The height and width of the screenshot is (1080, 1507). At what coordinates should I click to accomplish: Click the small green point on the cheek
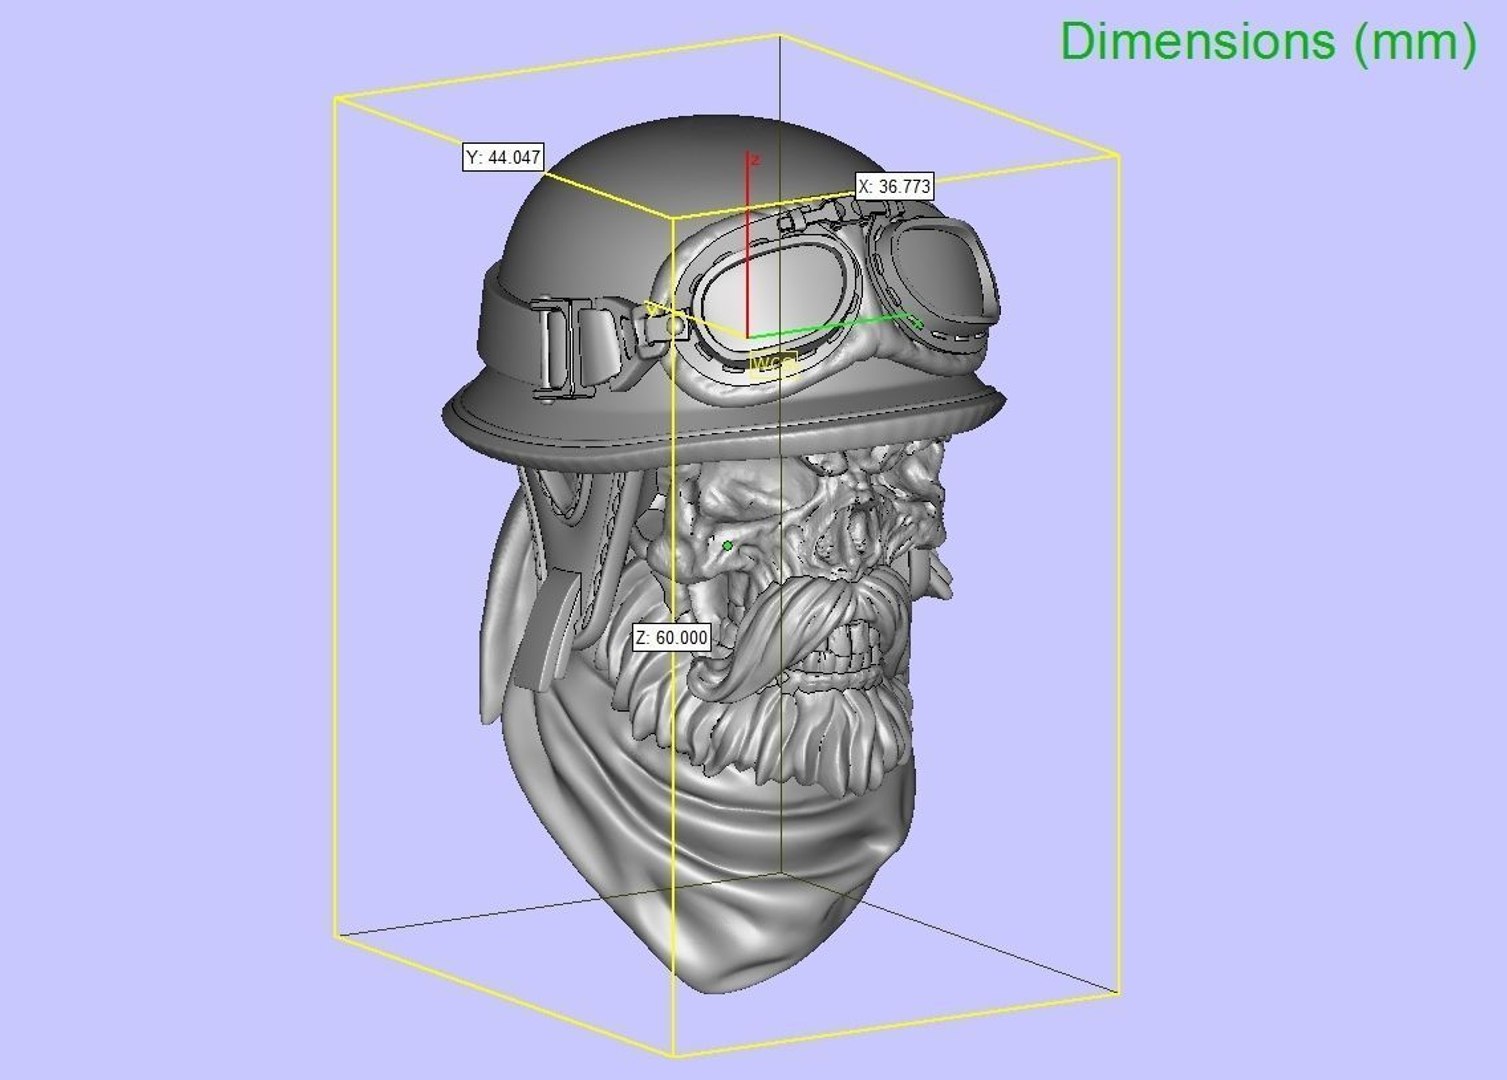[x=728, y=545]
